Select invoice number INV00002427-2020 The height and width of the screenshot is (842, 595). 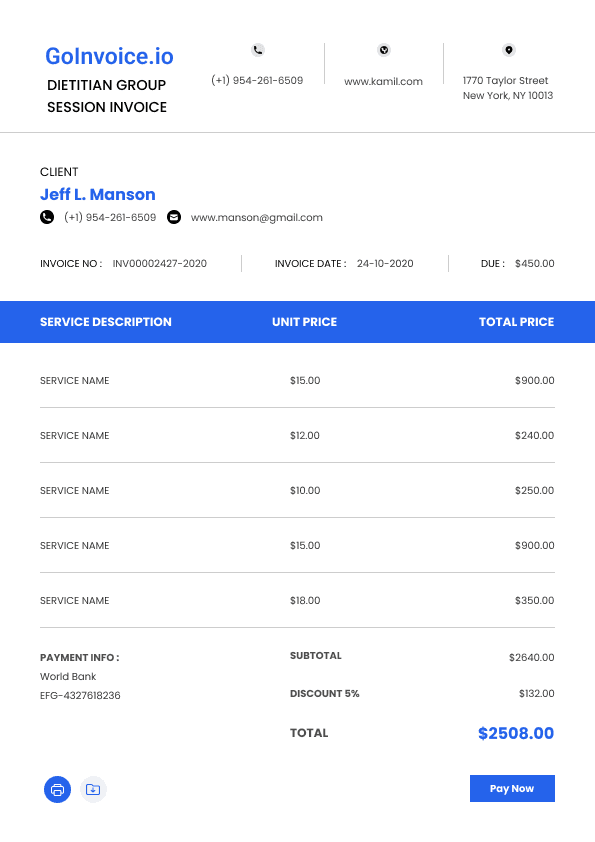(x=159, y=264)
